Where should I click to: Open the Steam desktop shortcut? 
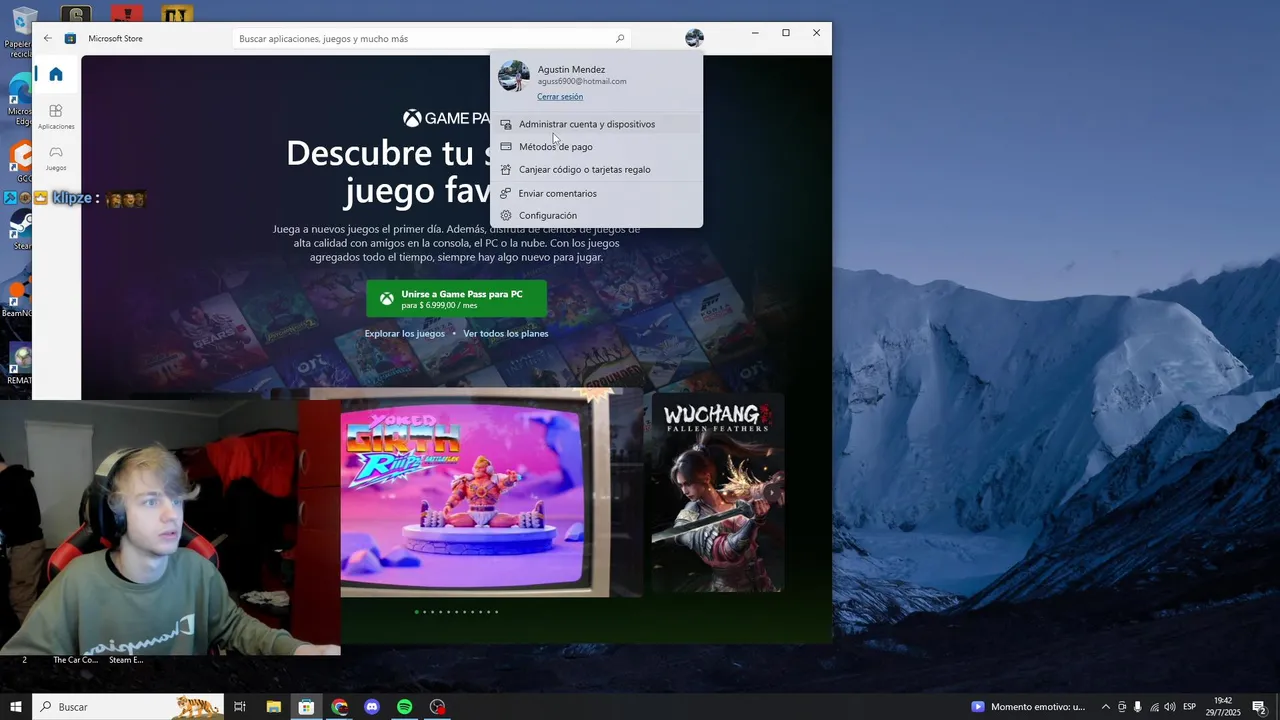coord(20,230)
